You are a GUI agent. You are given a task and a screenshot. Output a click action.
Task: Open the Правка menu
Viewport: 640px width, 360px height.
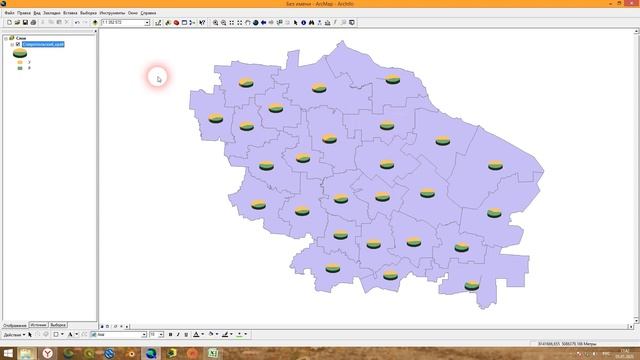24,13
